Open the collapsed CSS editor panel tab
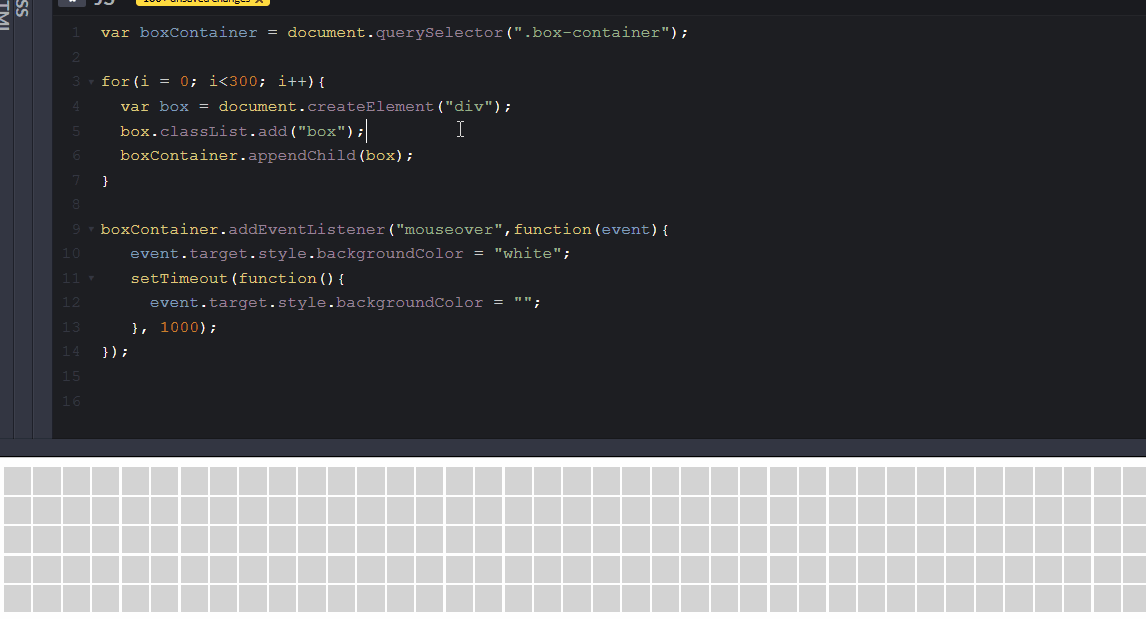Viewport: 1146px width, 619px height. coord(23,9)
